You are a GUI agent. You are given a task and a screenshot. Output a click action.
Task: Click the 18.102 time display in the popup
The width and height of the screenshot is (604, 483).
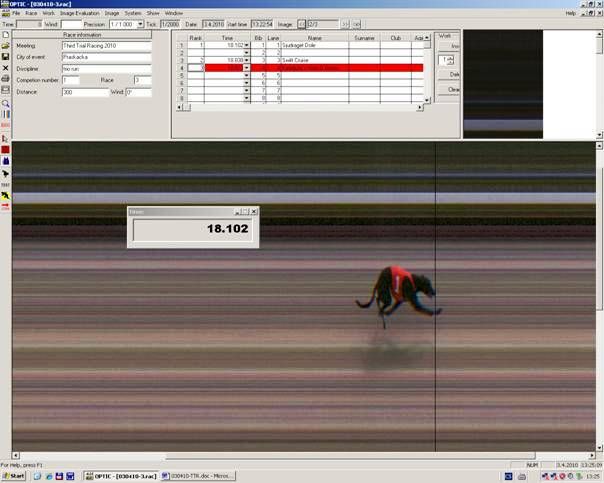tap(193, 229)
